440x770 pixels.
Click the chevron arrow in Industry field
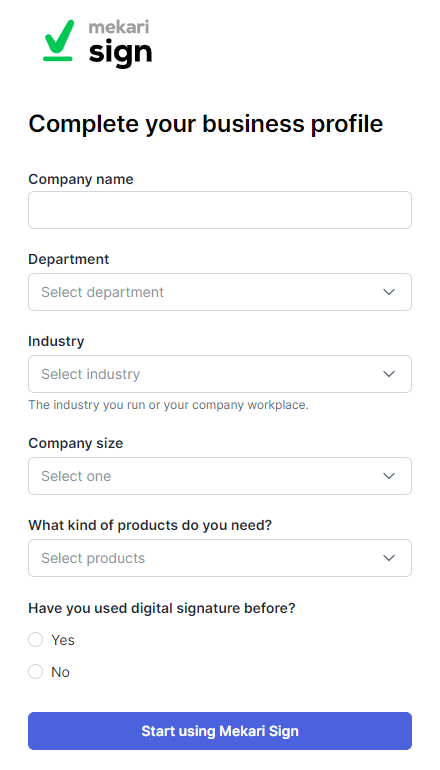point(389,374)
